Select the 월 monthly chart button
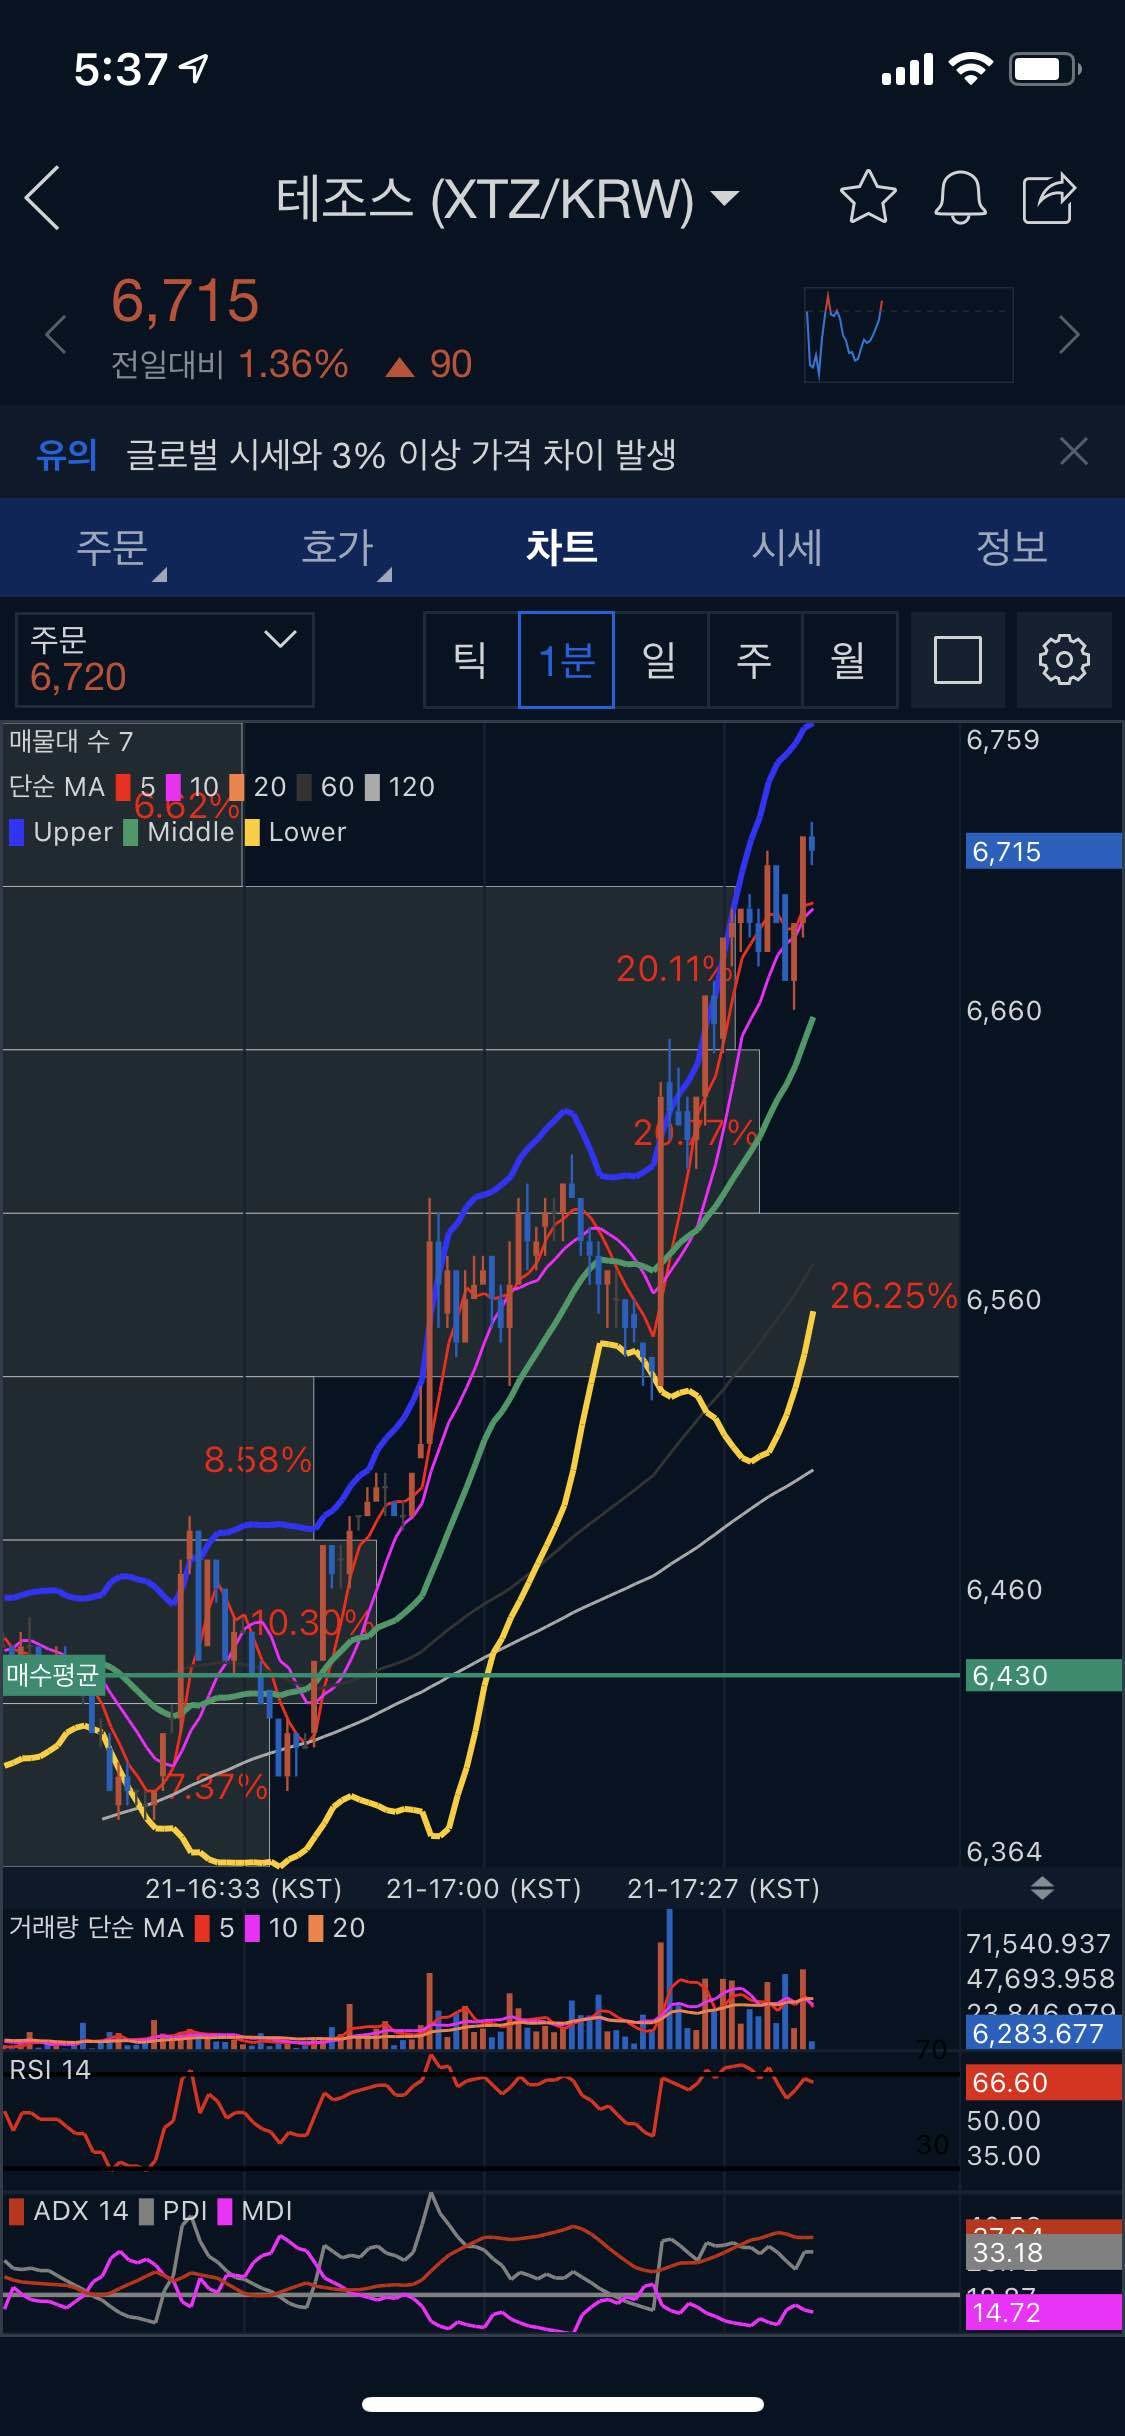1125x2436 pixels. 849,660
